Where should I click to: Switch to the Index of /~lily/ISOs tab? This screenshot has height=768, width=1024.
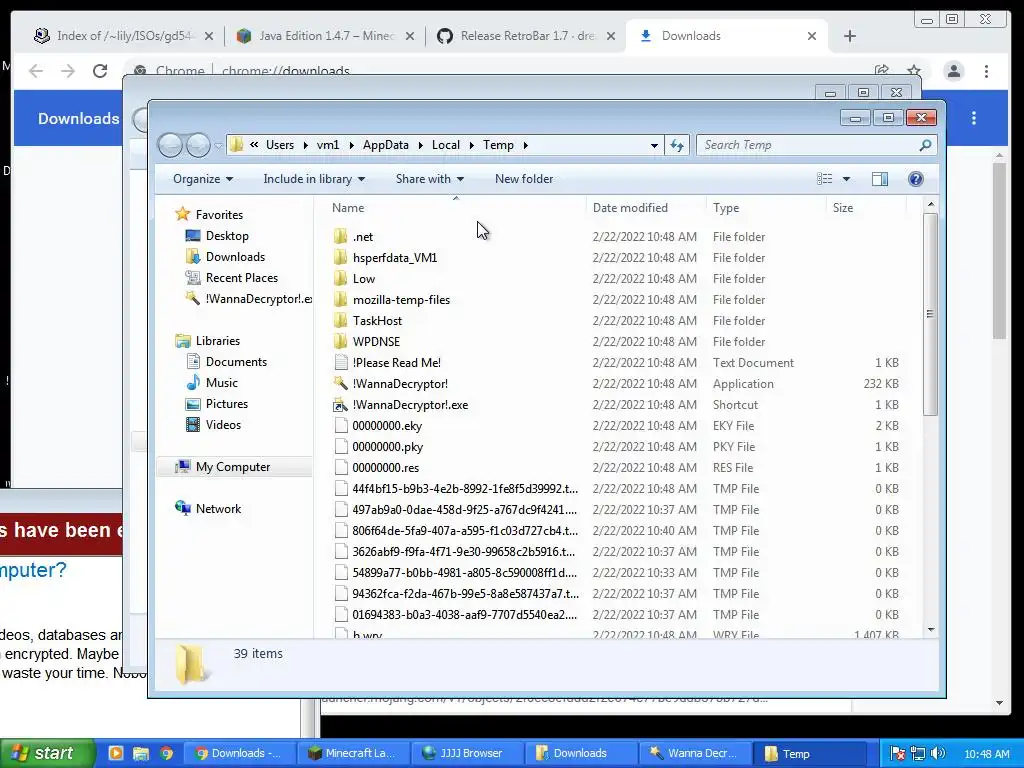(124, 36)
